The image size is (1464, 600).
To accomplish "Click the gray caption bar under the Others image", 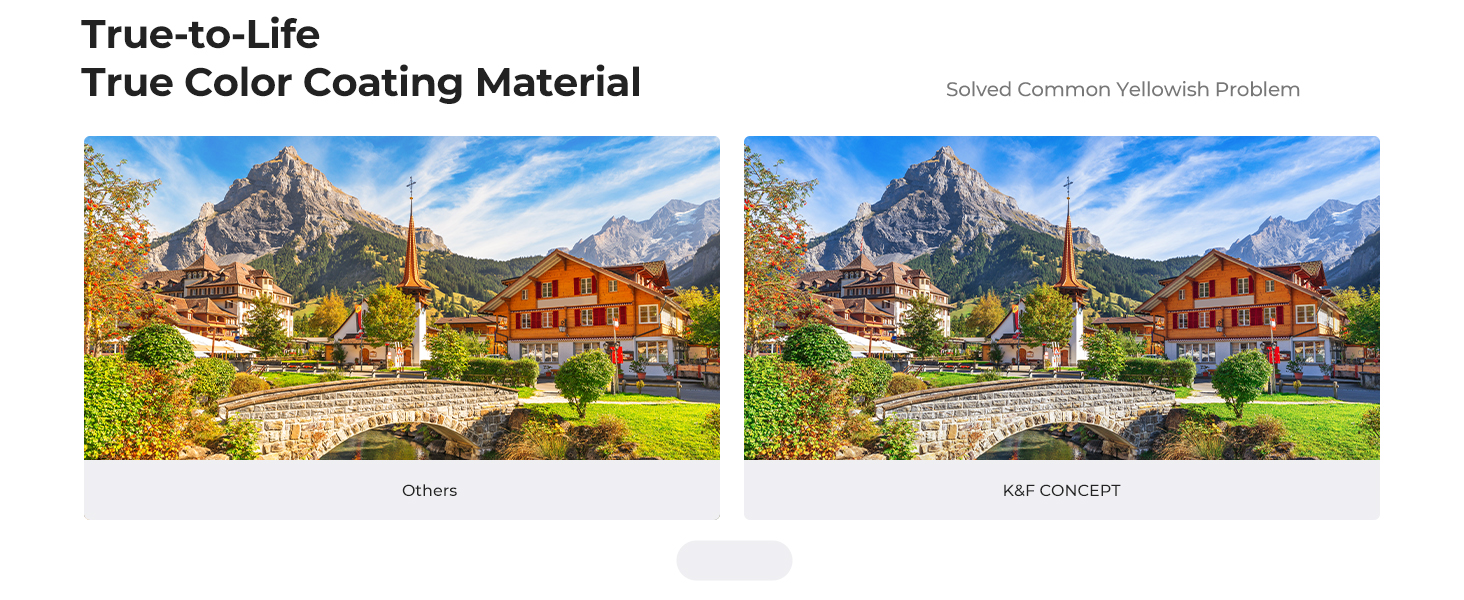I will pos(402,490).
